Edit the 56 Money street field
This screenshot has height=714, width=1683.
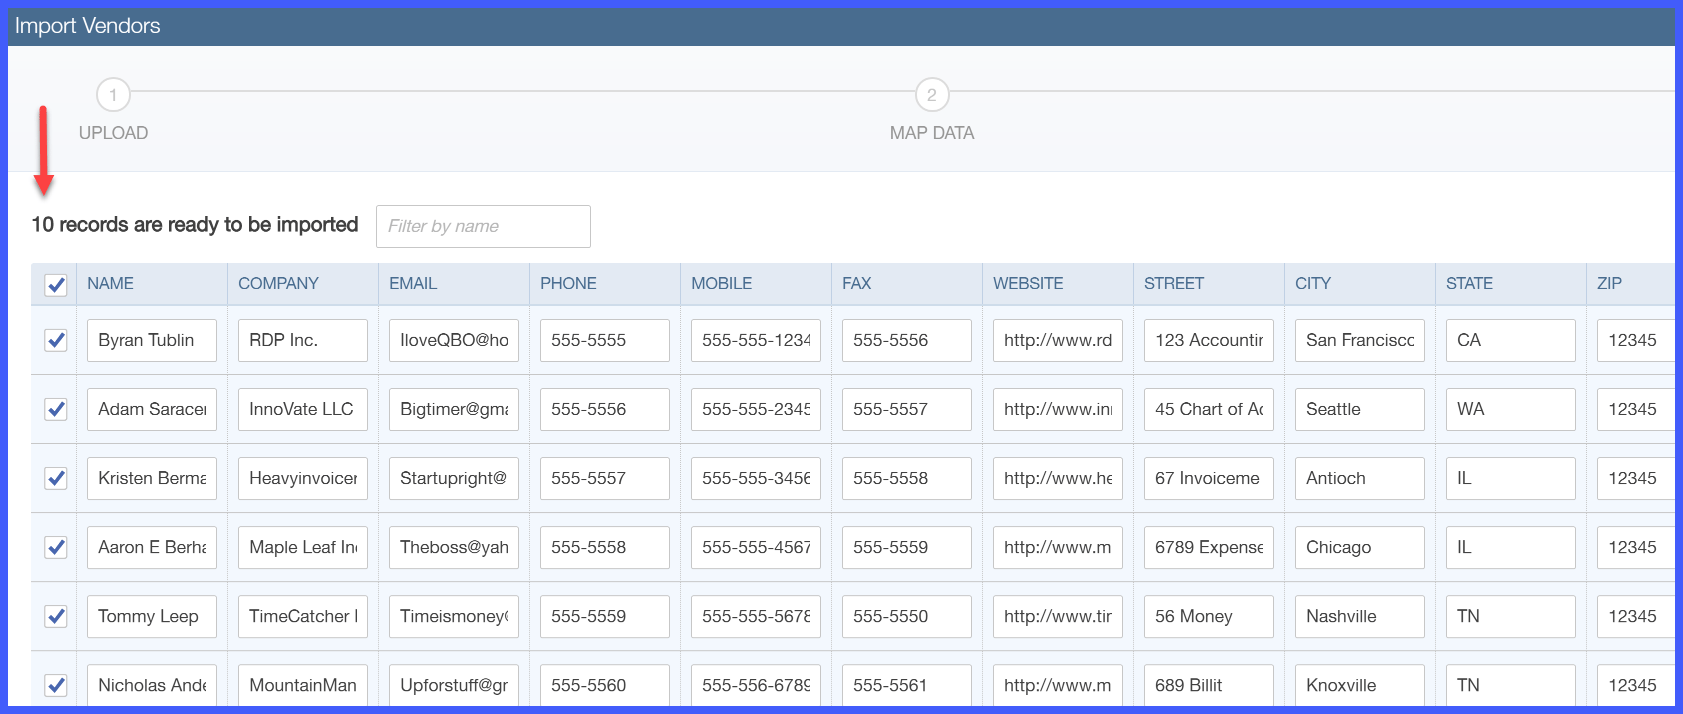(1209, 616)
